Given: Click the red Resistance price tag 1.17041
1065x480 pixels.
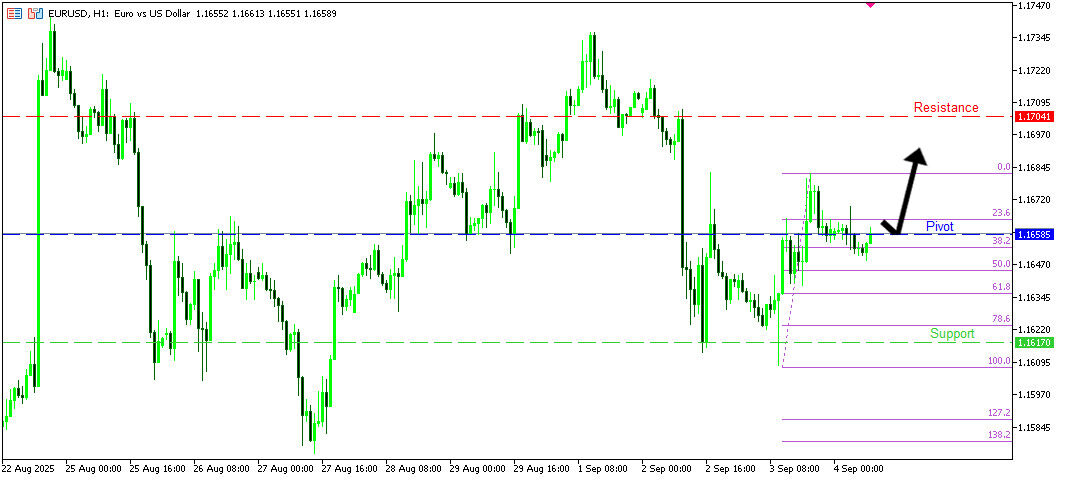Looking at the screenshot, I should click(1034, 117).
